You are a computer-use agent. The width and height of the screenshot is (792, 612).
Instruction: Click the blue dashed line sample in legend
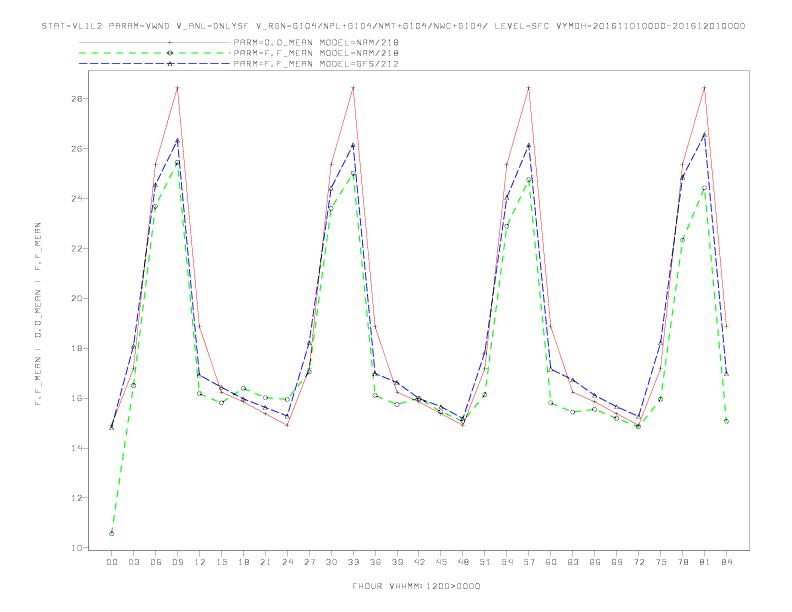[155, 64]
